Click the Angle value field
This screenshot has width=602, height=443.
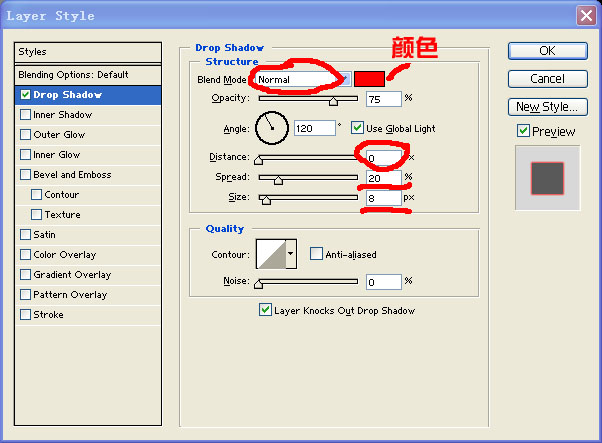[315, 128]
